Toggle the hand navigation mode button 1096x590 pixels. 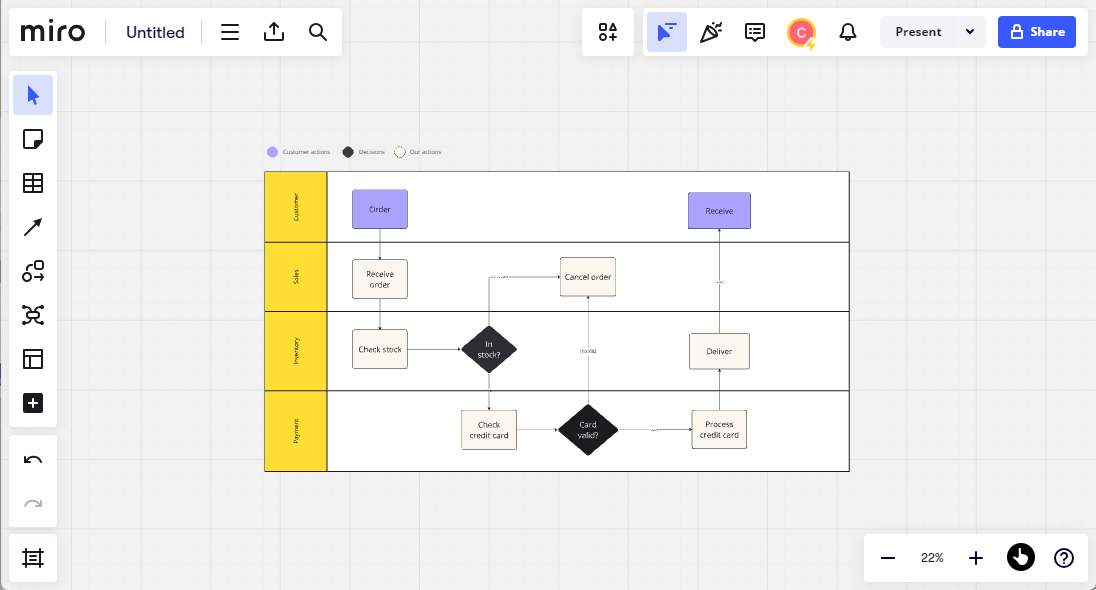point(1020,557)
